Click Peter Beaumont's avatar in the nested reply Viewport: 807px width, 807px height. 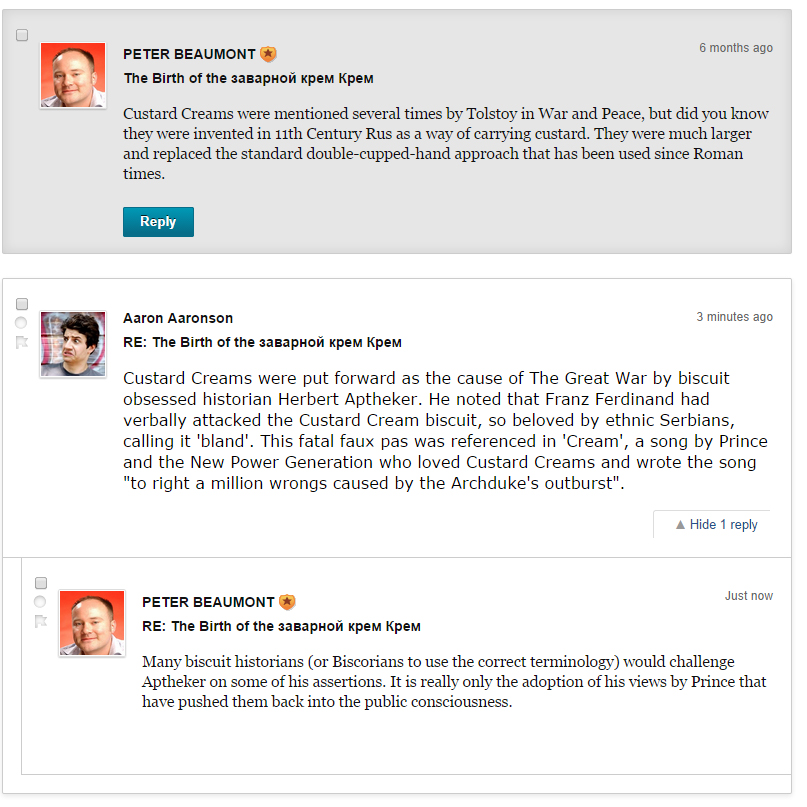coord(92,623)
